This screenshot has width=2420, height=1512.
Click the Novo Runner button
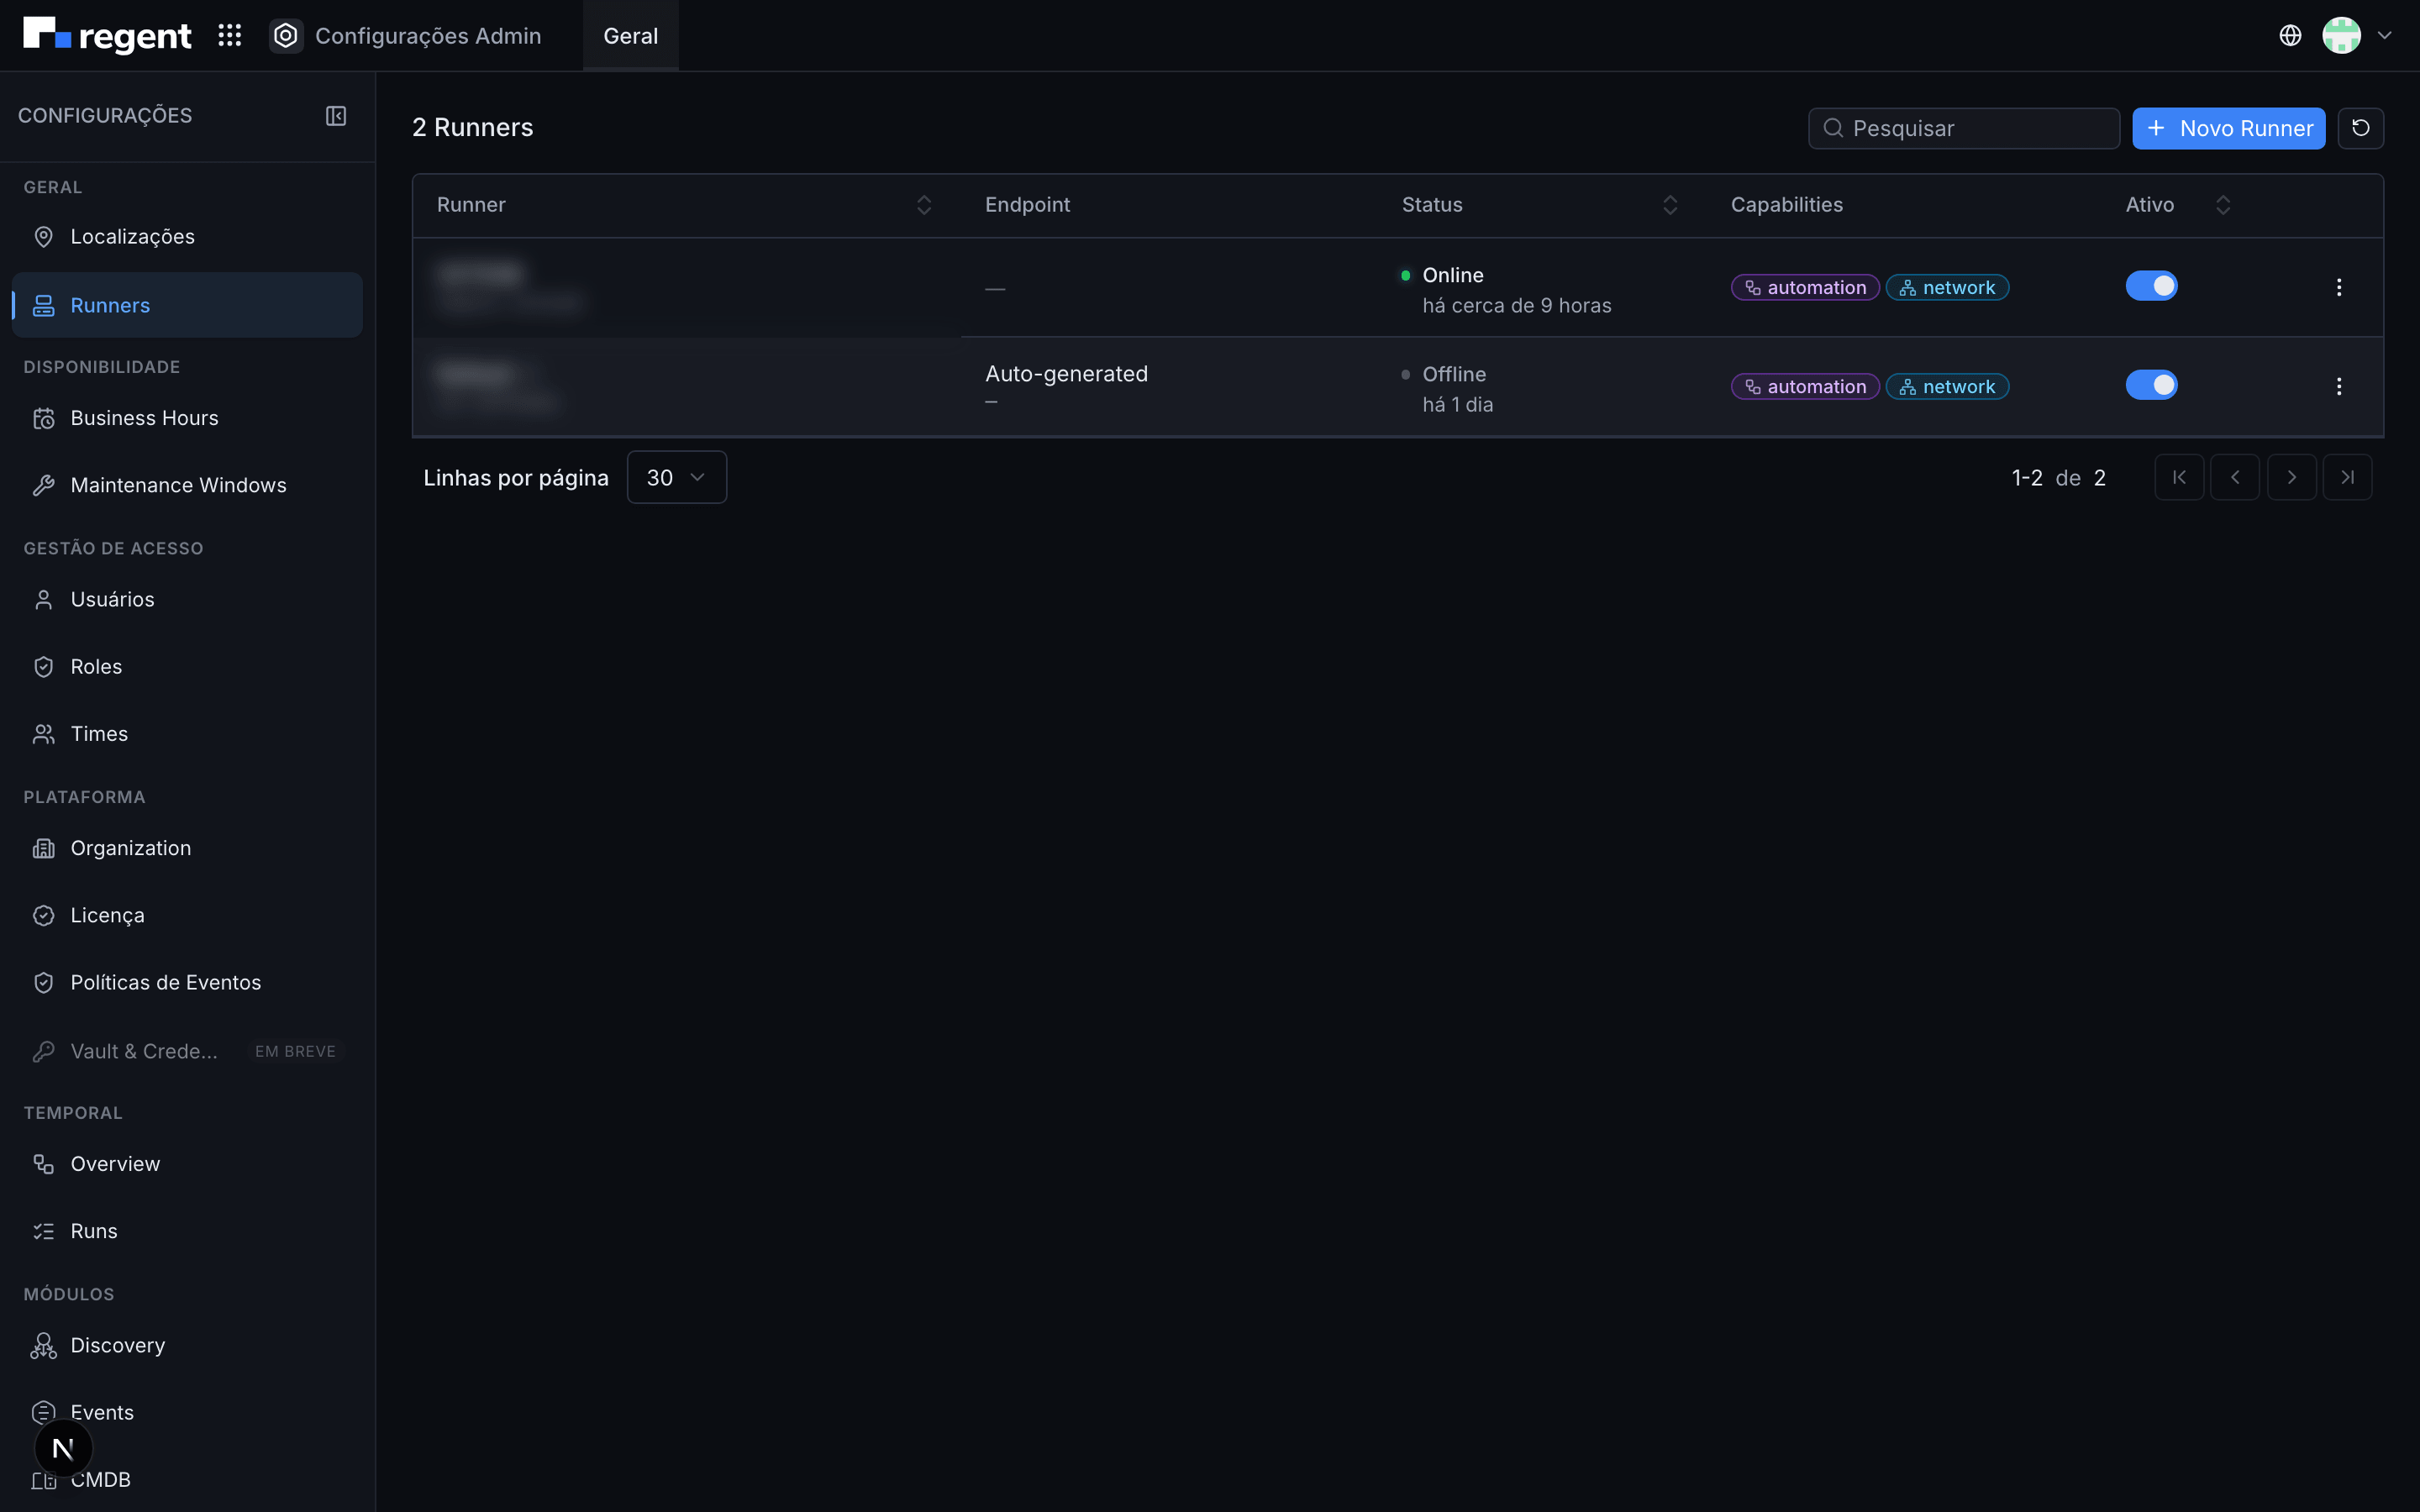point(2228,128)
